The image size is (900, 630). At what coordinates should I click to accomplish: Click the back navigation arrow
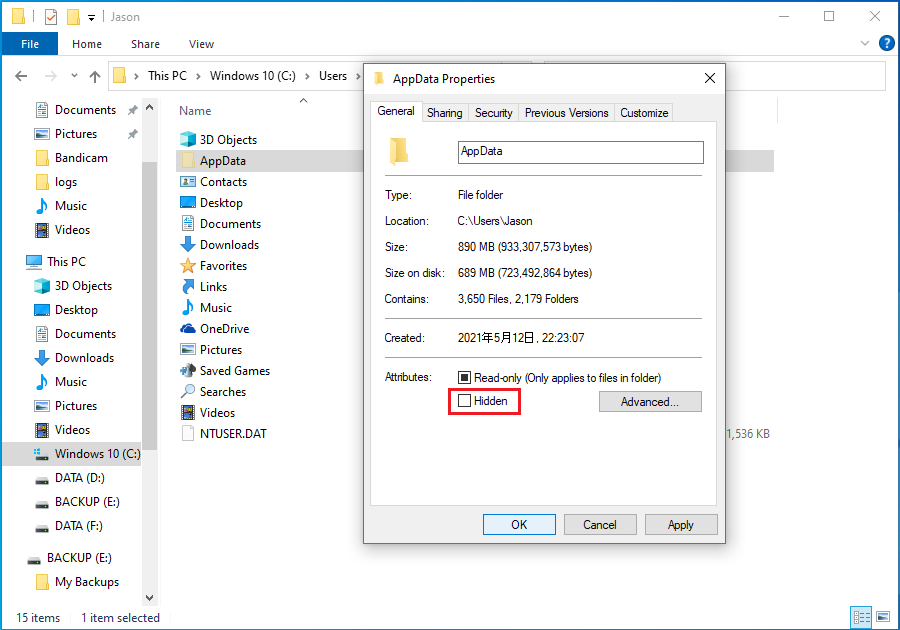pos(21,76)
